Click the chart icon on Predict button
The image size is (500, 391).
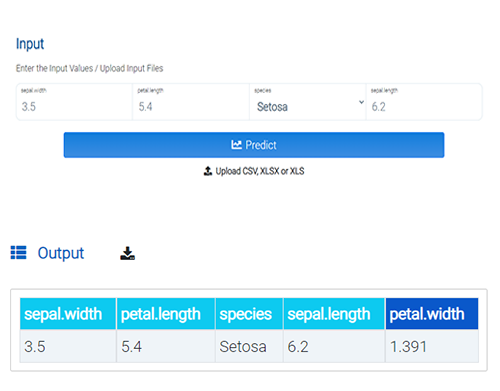click(x=236, y=145)
